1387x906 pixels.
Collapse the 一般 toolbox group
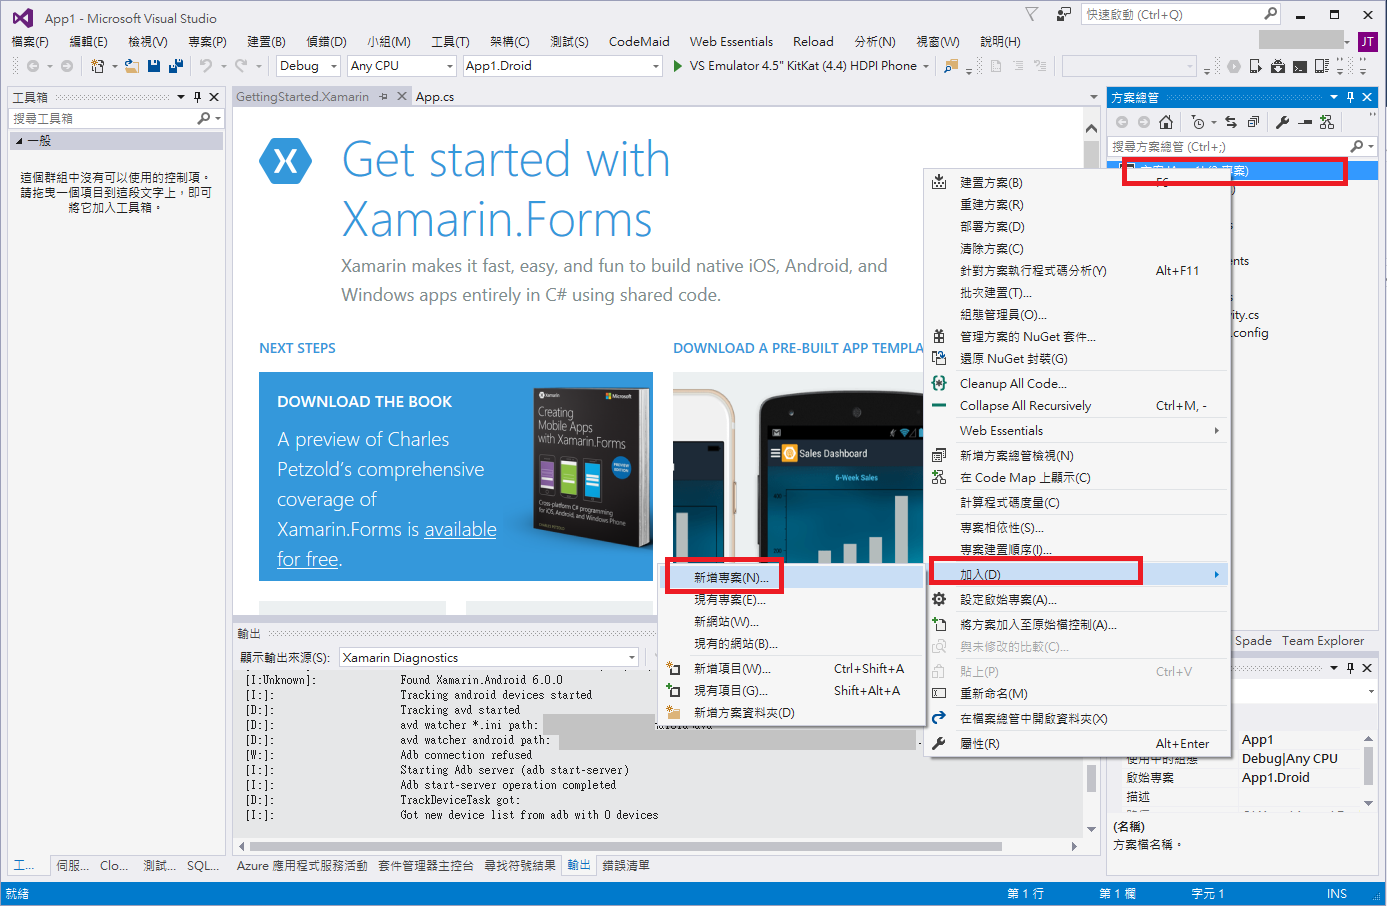pyautogui.click(x=19, y=141)
